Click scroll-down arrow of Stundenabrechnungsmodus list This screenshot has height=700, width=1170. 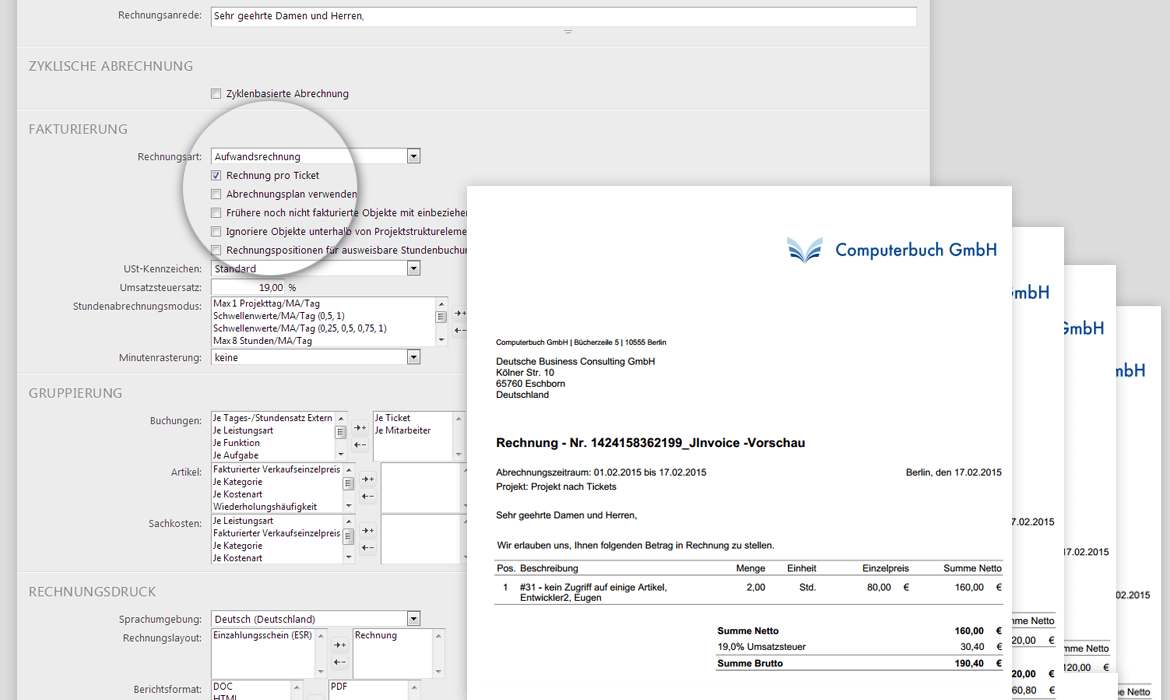[x=442, y=340]
